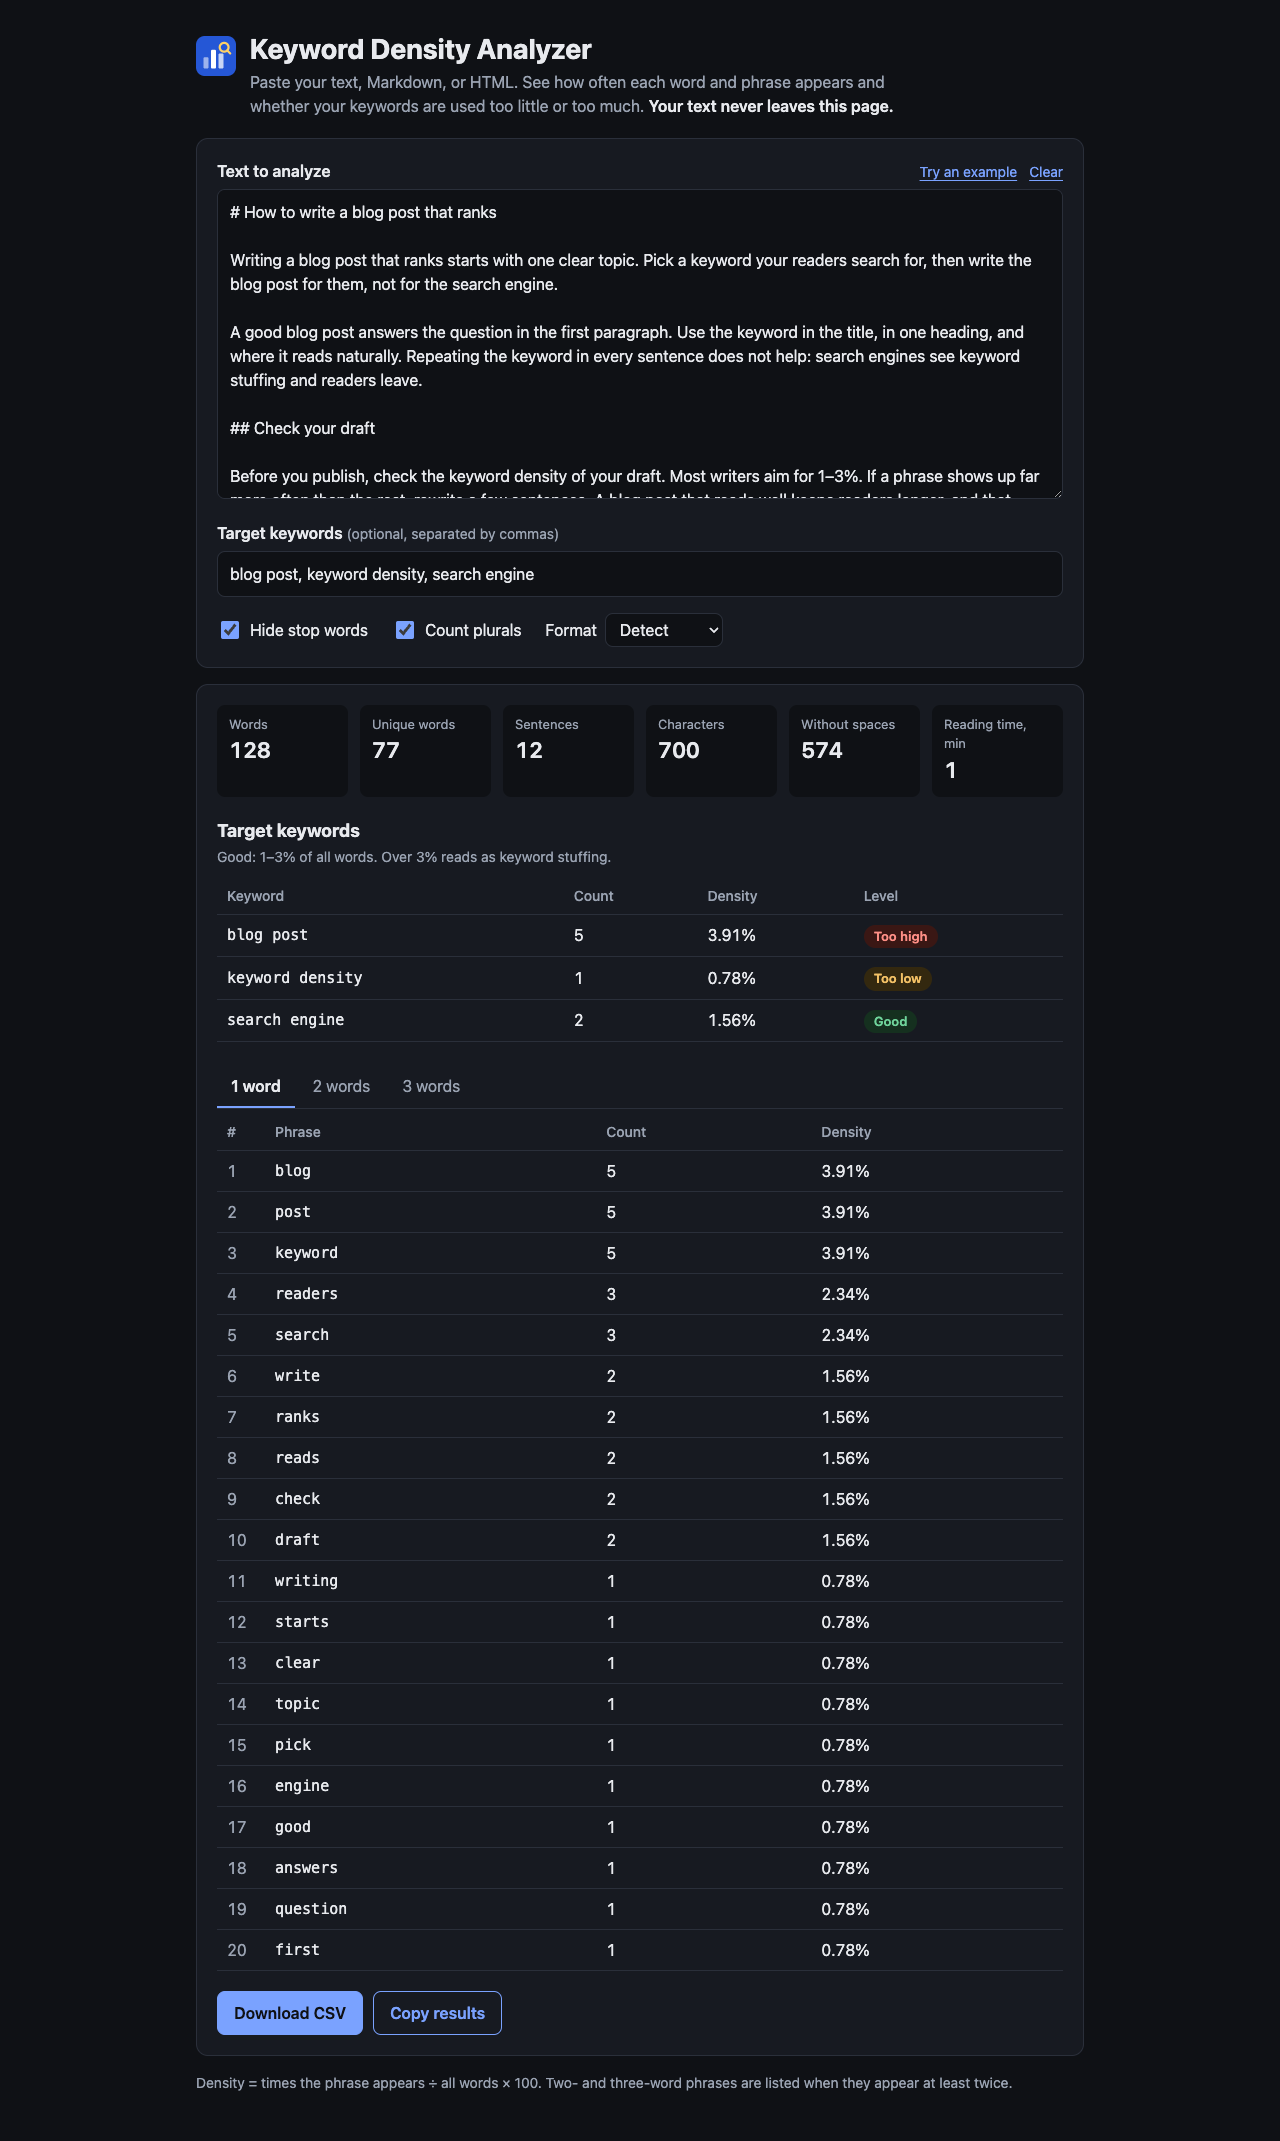This screenshot has width=1280, height=2141.
Task: Click the 'clear' phrase in row 13
Action: 298,1663
